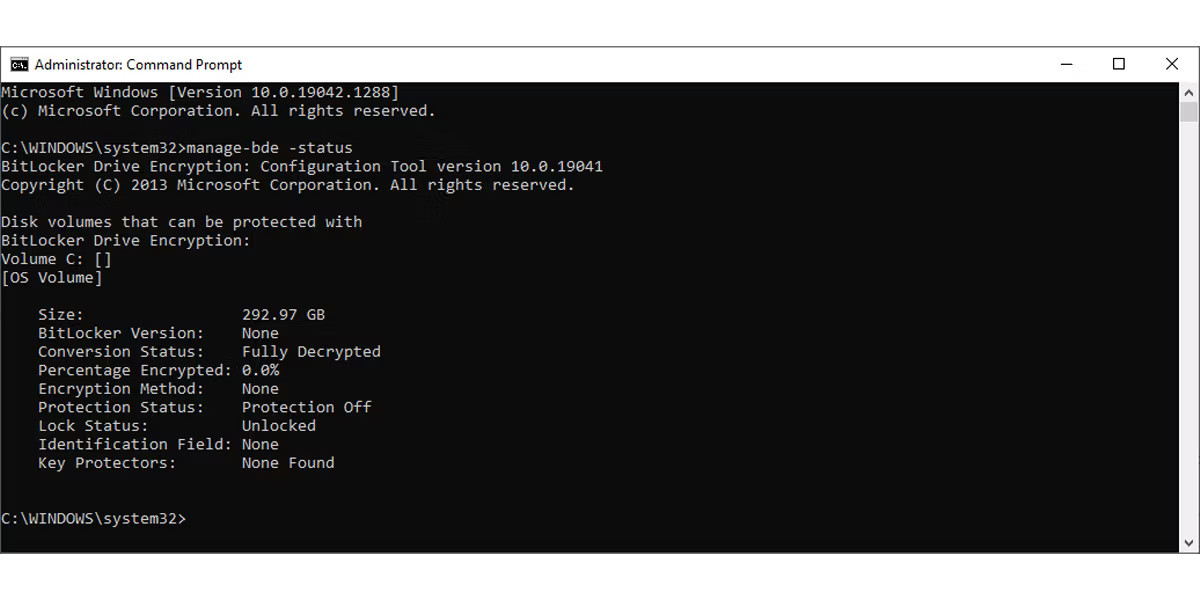This screenshot has height=600, width=1200.
Task: Click the minimize window icon
Action: pyautogui.click(x=1066, y=63)
